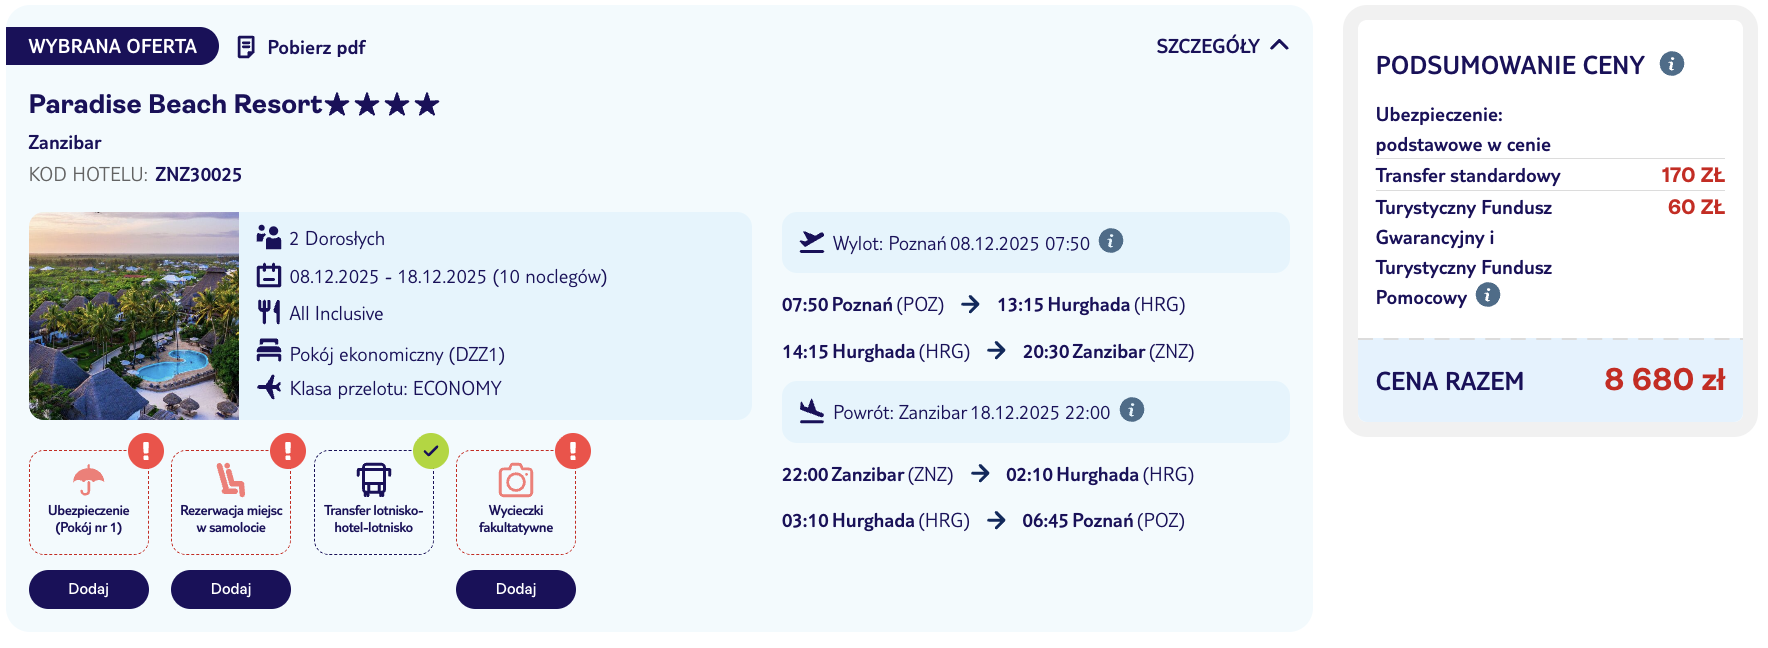Screen dimensions: 1768x648
Task: Select the Rezerwacja miejsc w samolocie tile
Action: tap(231, 502)
